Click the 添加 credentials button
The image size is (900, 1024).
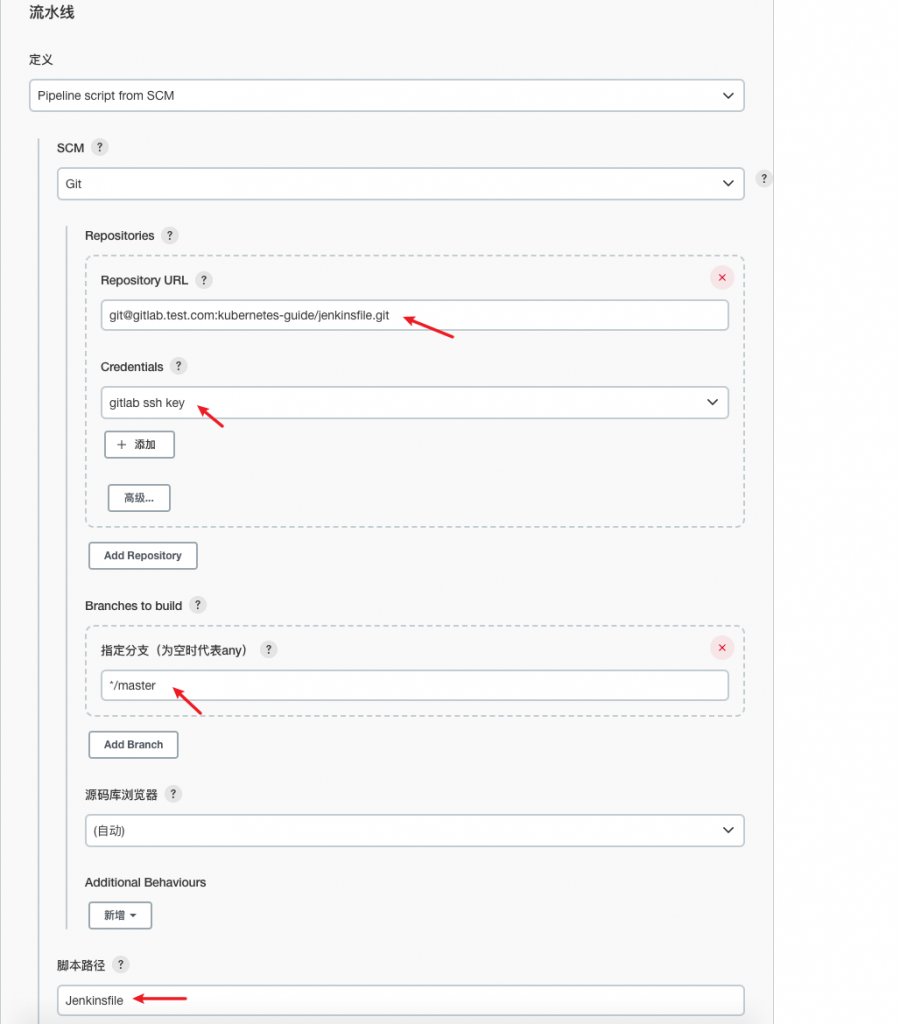(x=140, y=445)
